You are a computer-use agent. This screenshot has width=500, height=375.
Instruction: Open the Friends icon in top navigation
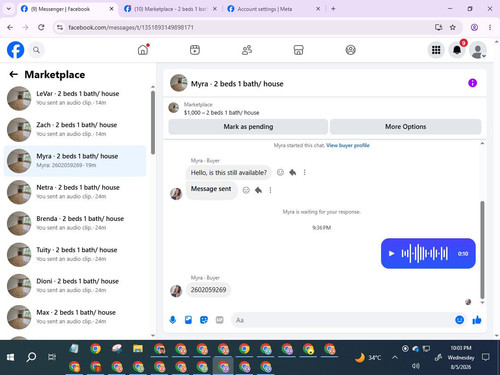[x=247, y=50]
